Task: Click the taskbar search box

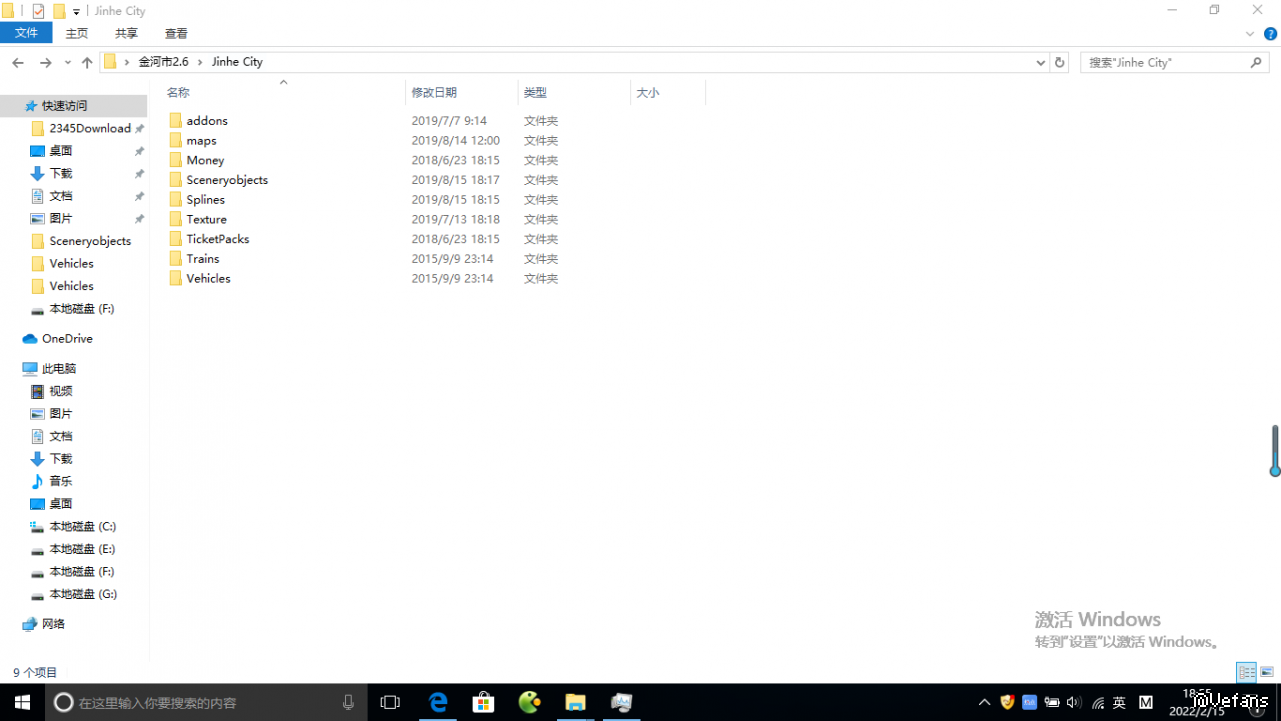Action: click(206, 702)
